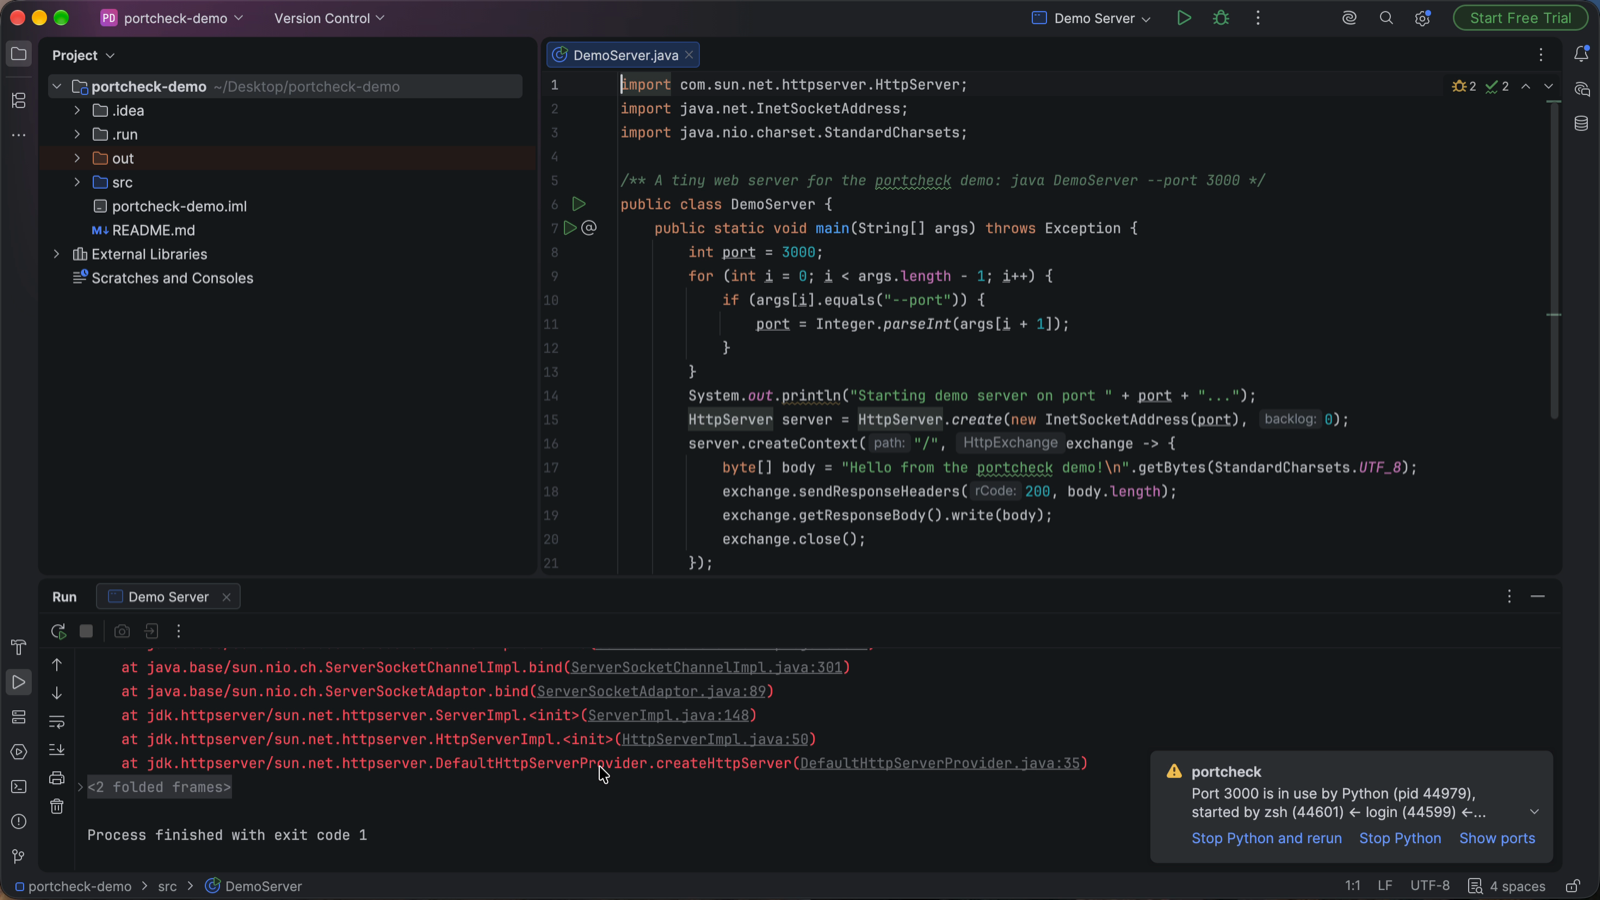Toggle scroll to end in console
This screenshot has height=900, width=1600.
click(57, 749)
